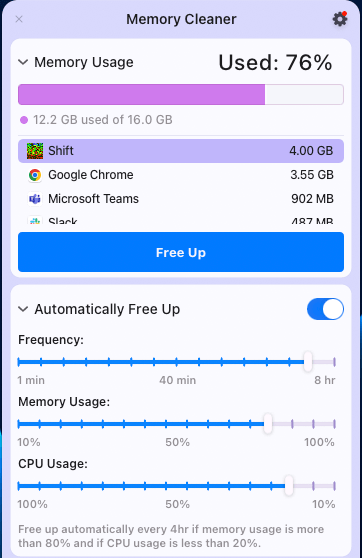
Task: Click the Shift app icon
Action: [x=35, y=151]
